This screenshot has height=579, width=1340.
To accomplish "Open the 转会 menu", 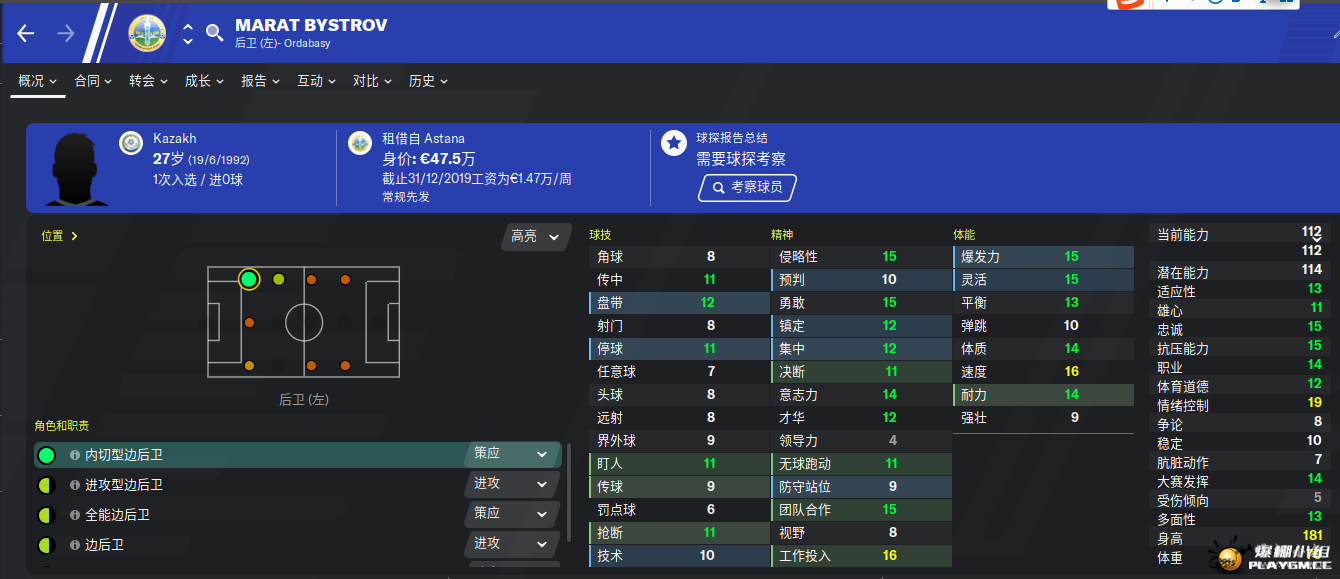I will coord(148,81).
